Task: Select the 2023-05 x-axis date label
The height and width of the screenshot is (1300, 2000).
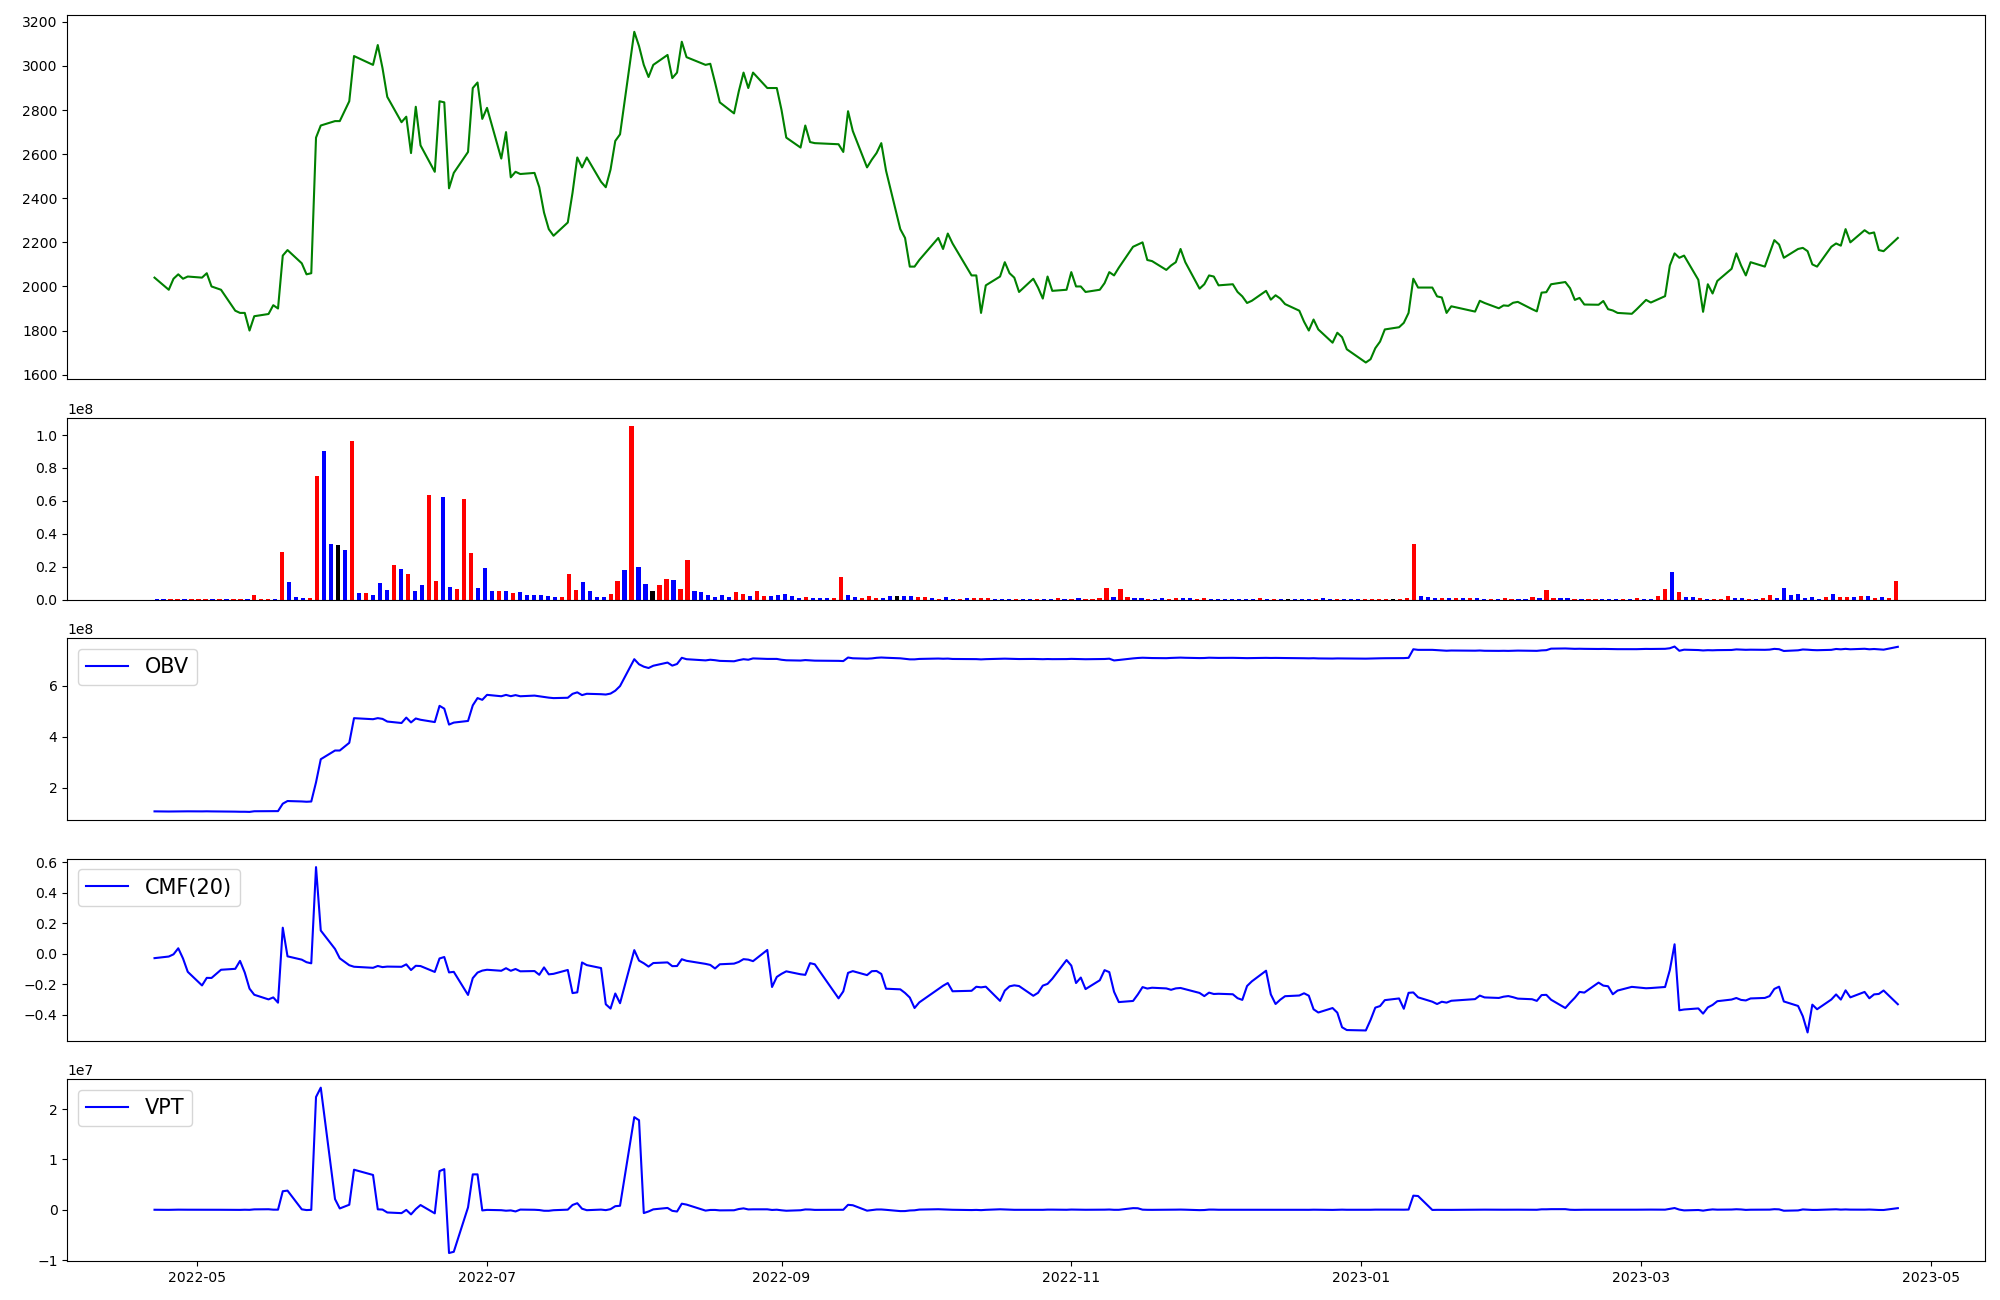Action: coord(1930,1277)
